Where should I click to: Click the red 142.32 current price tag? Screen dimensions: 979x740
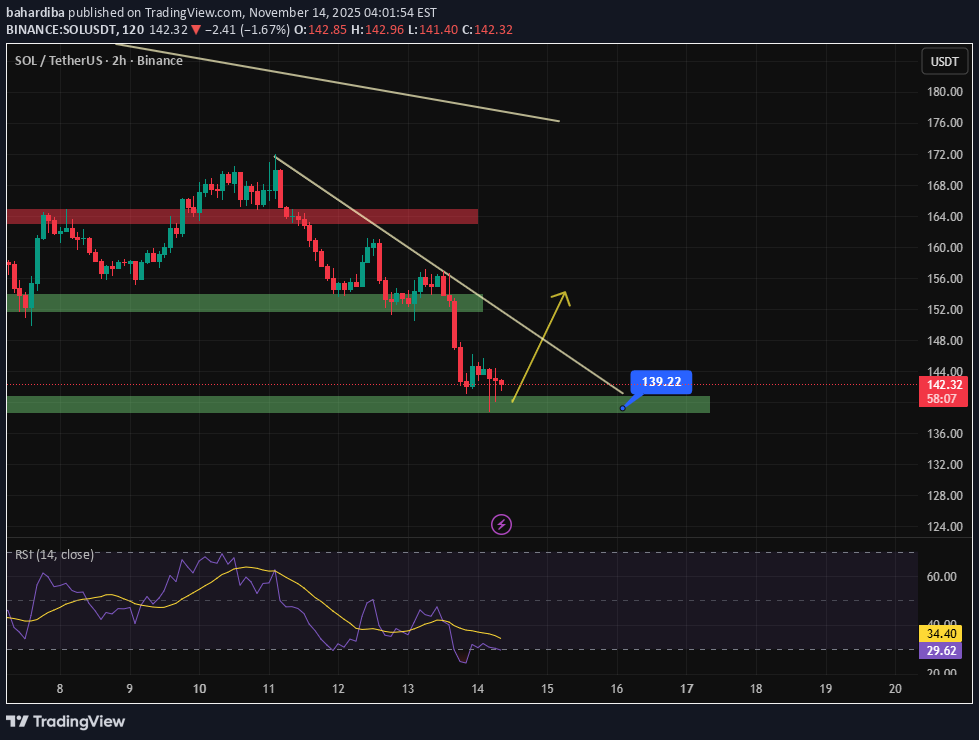[x=945, y=385]
